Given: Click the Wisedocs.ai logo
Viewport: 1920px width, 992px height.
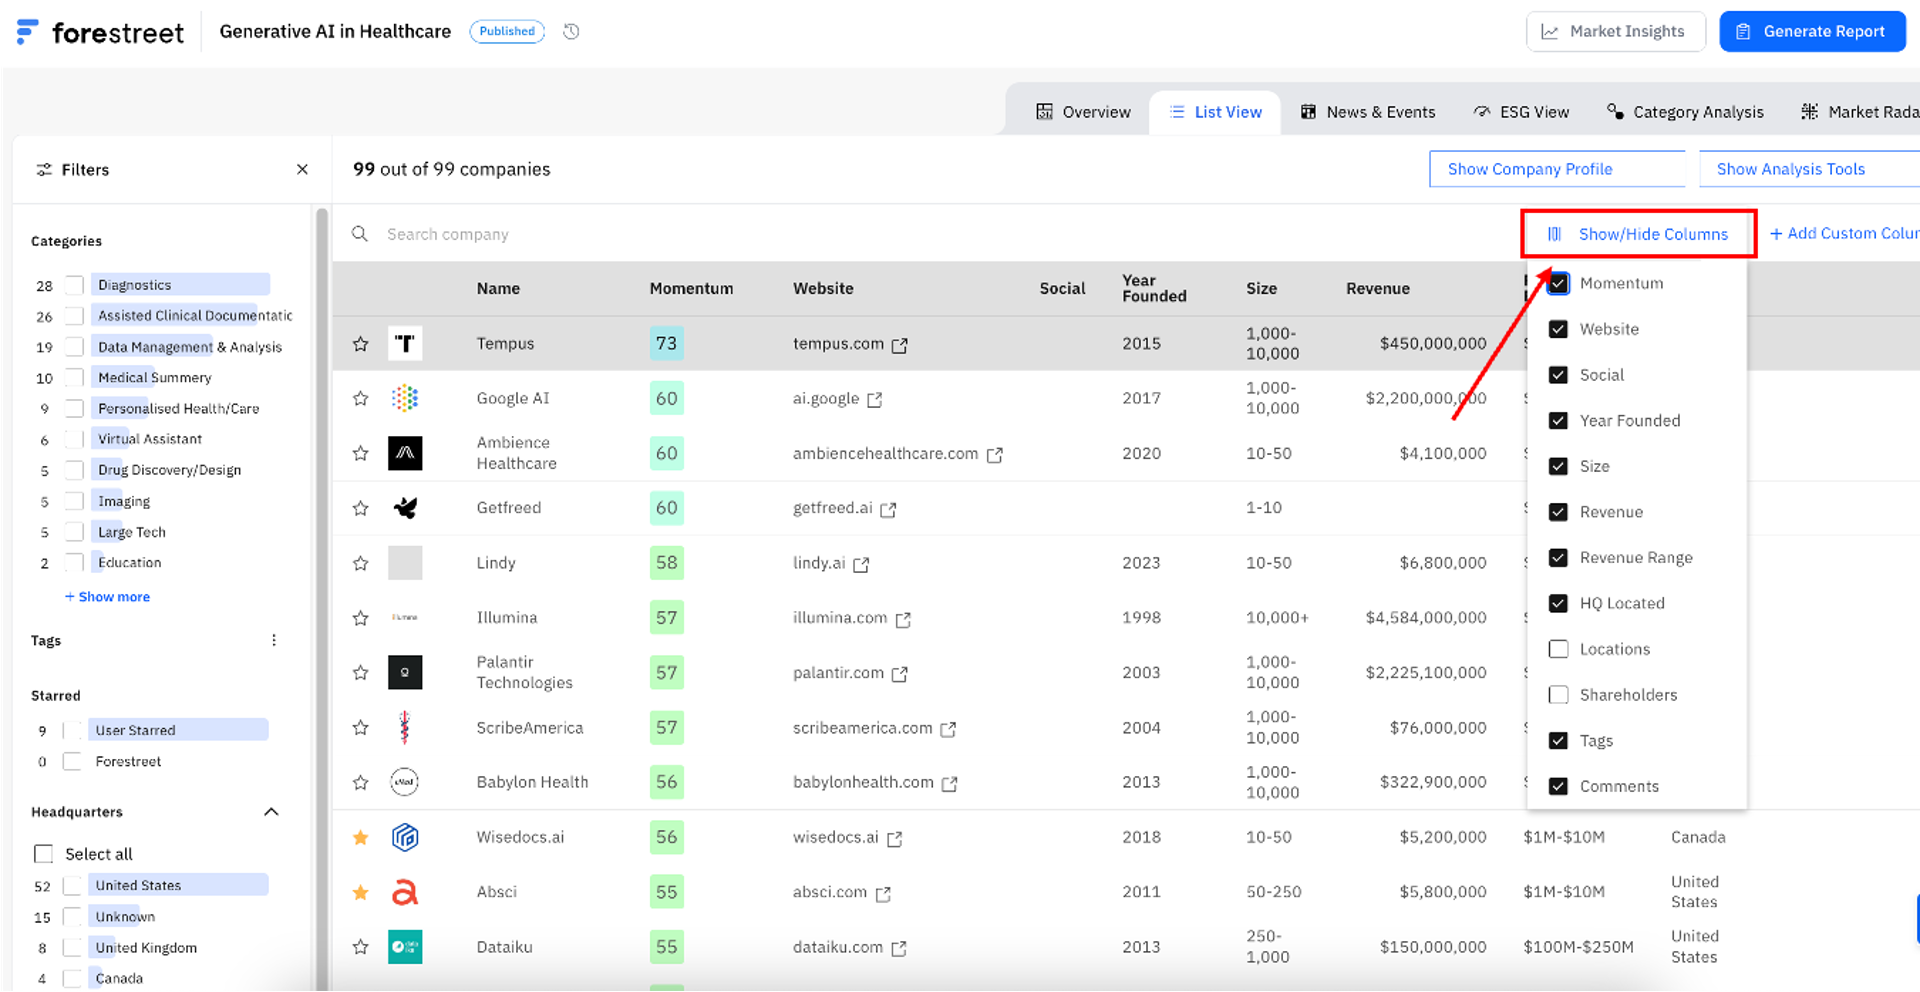Looking at the screenshot, I should pos(405,837).
